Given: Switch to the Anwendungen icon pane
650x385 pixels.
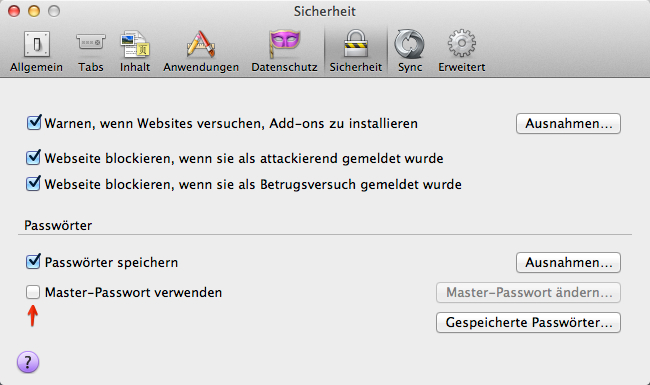Looking at the screenshot, I should [x=201, y=44].
